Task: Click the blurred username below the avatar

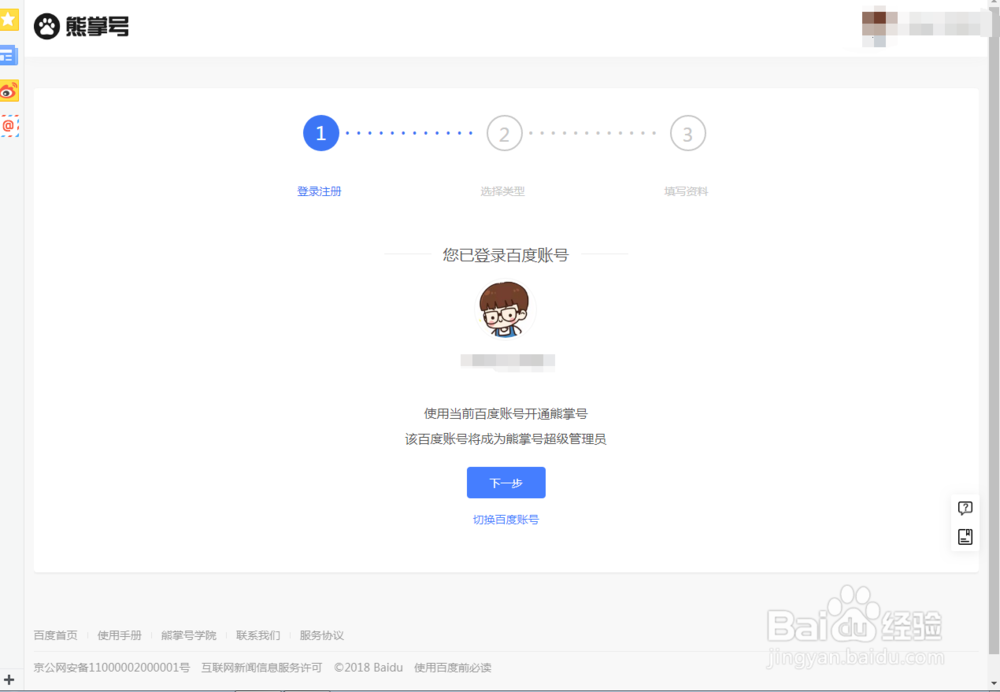Action: click(x=508, y=362)
